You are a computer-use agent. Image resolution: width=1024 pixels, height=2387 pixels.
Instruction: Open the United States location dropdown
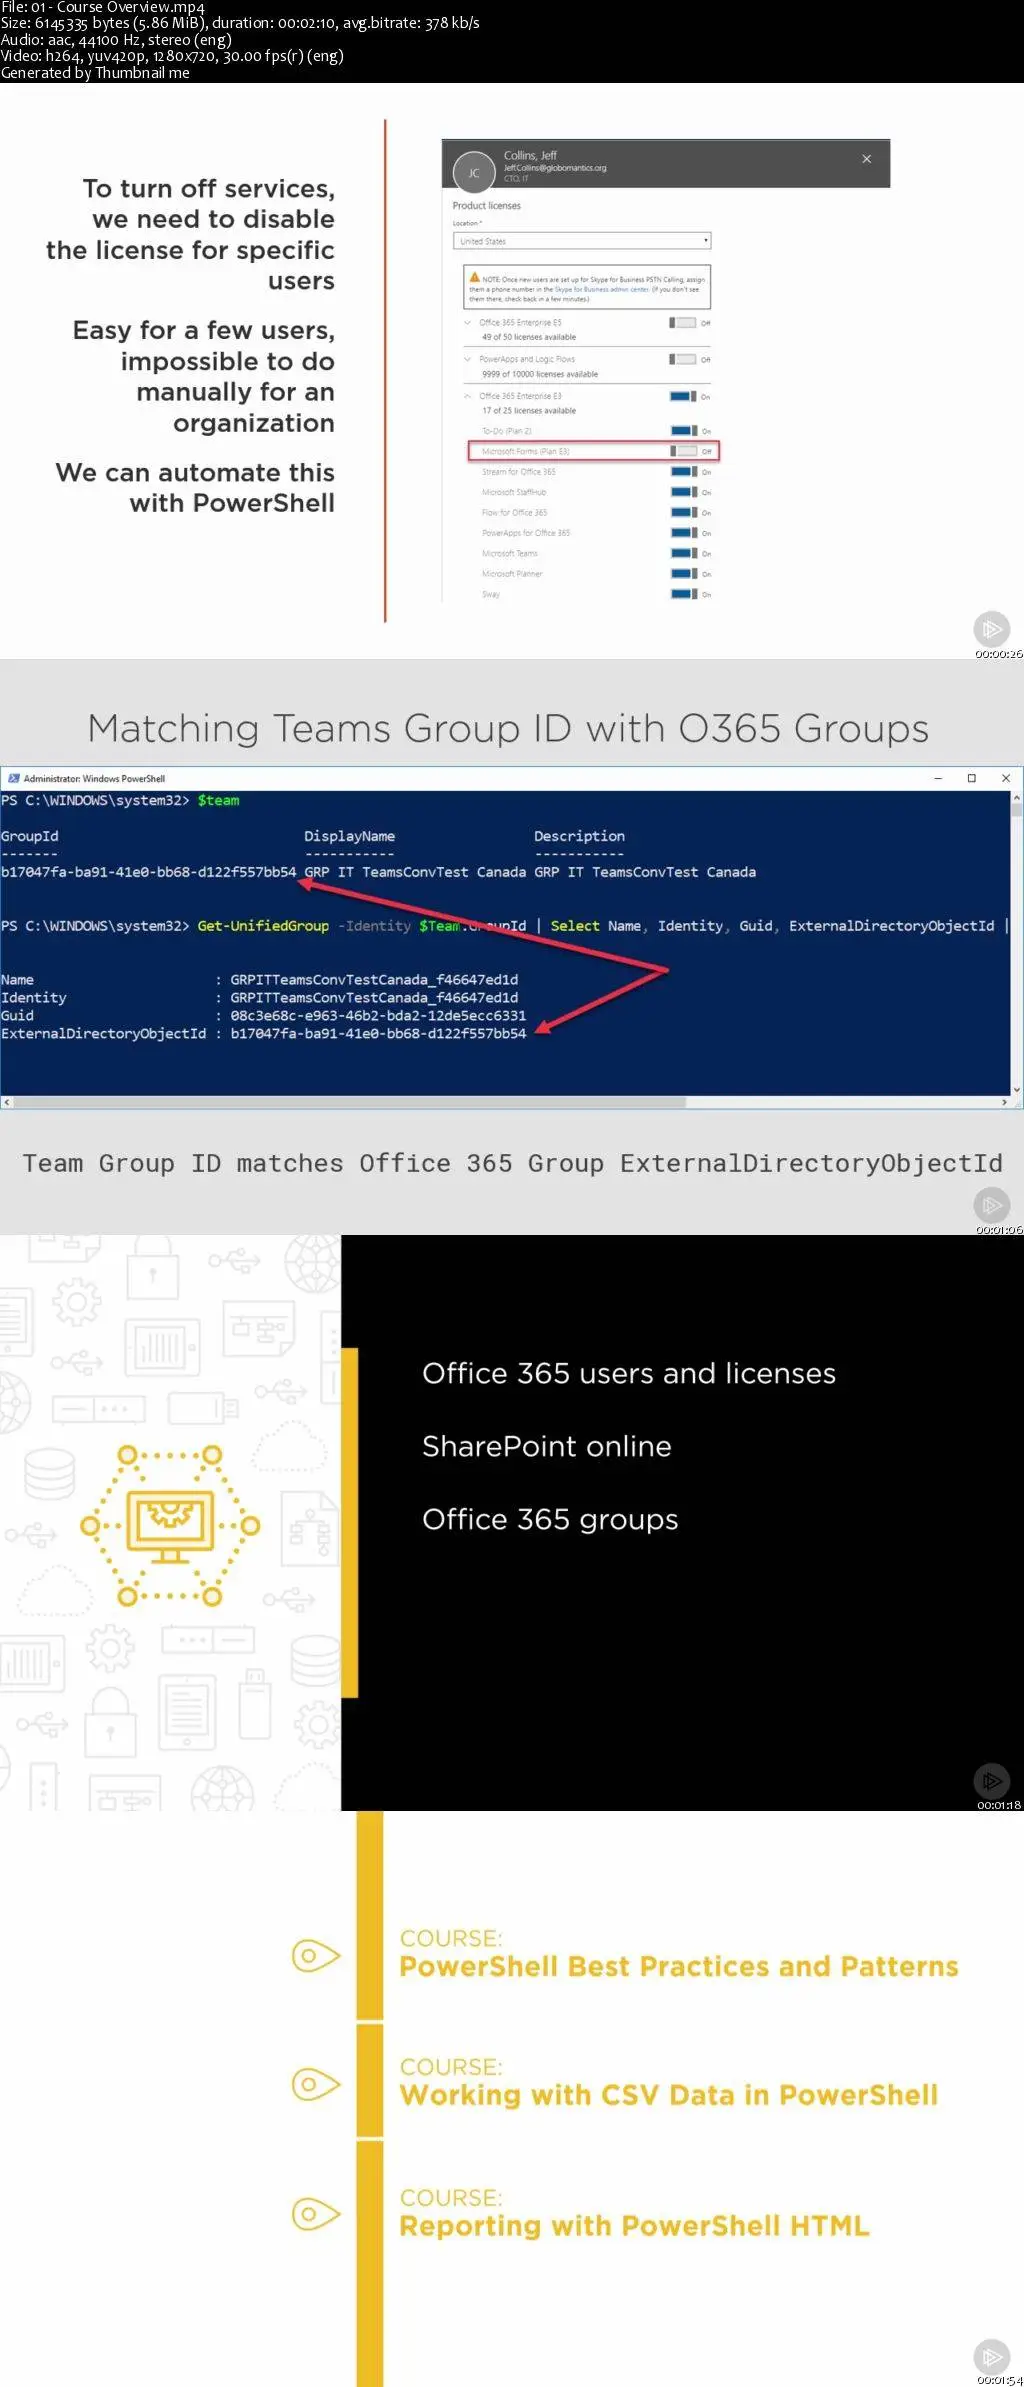coord(582,241)
